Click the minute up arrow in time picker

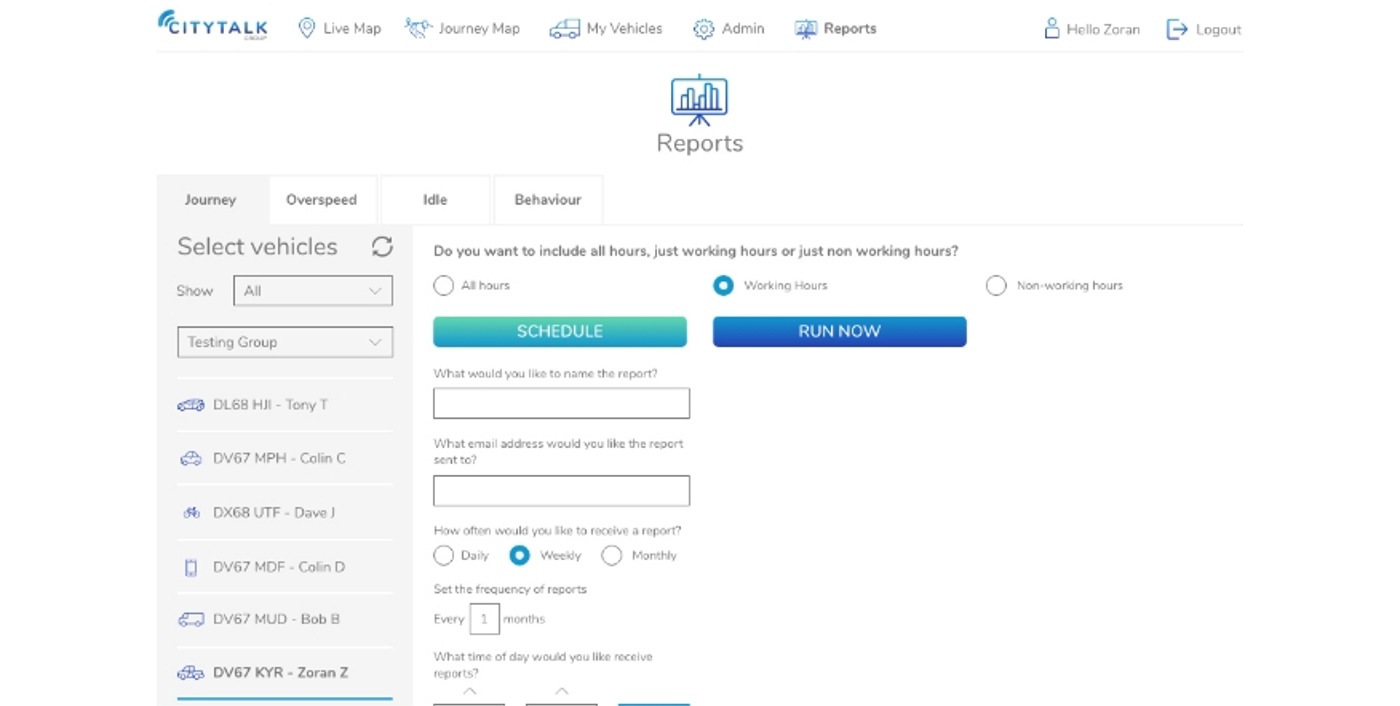click(x=561, y=691)
